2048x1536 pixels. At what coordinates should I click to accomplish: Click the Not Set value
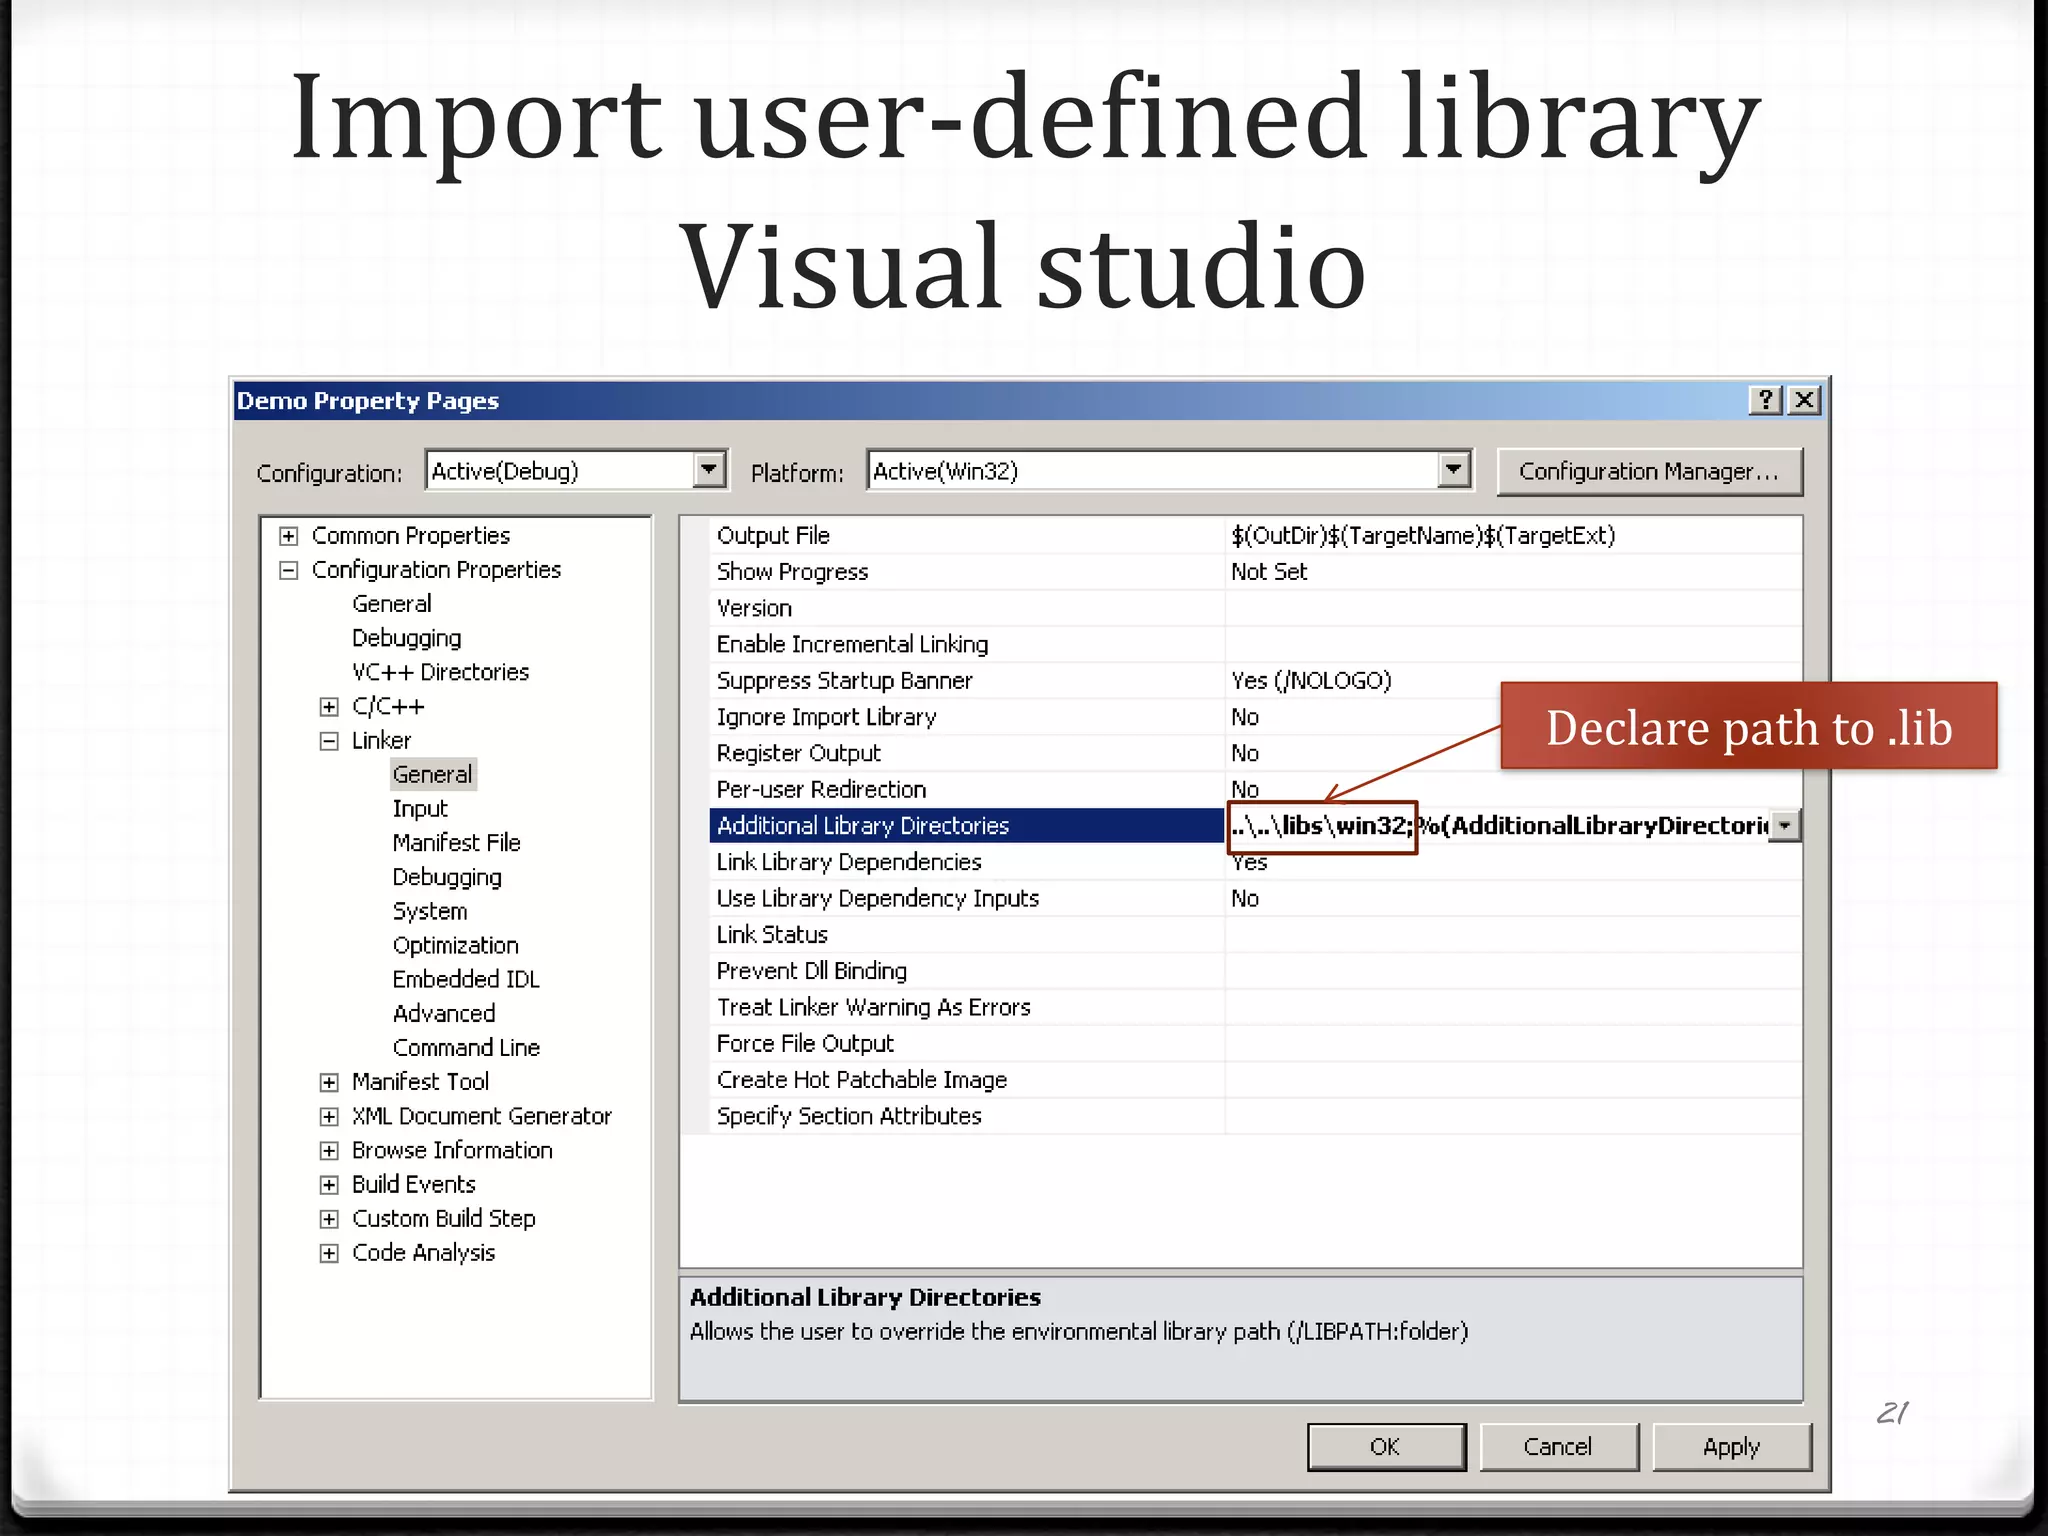click(1269, 572)
